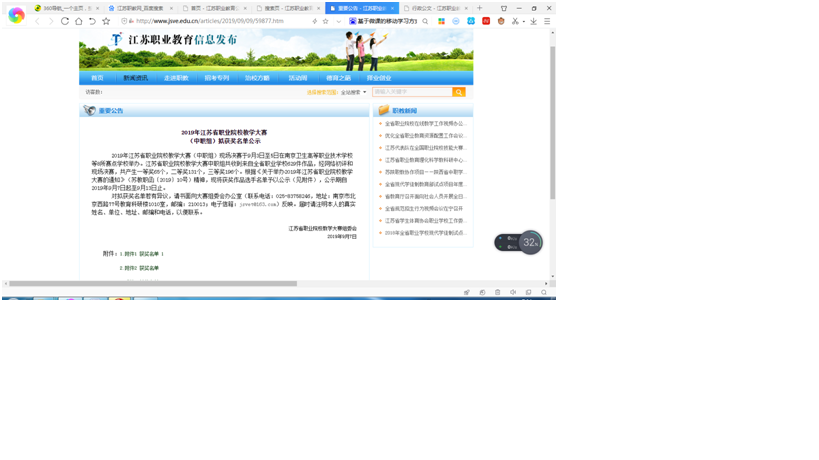
Task: Open the 新闻资讯 navigation menu item
Action: click(135, 78)
